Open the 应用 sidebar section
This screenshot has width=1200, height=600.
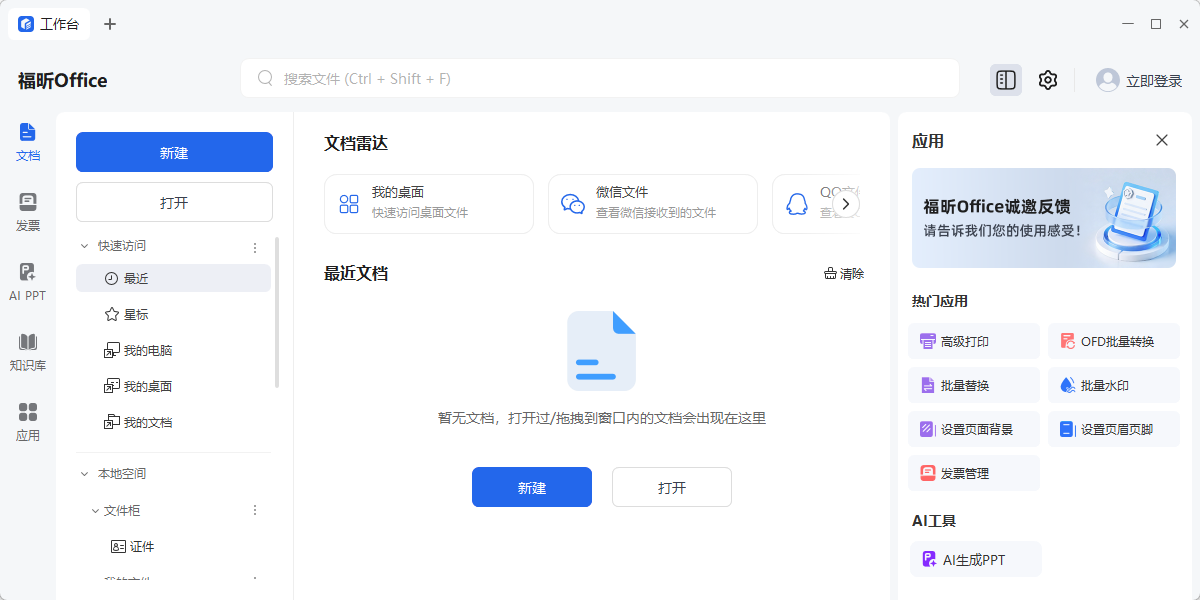28,422
